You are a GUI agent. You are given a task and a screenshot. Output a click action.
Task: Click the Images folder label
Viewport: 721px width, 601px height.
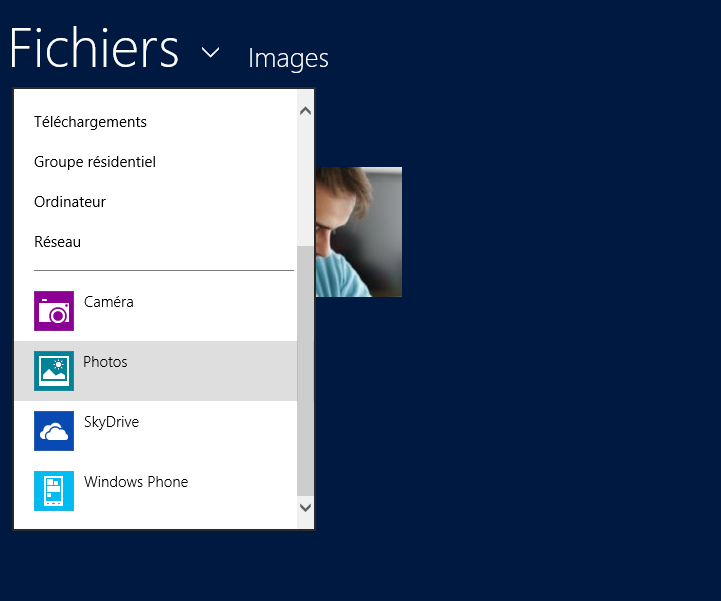(x=288, y=58)
